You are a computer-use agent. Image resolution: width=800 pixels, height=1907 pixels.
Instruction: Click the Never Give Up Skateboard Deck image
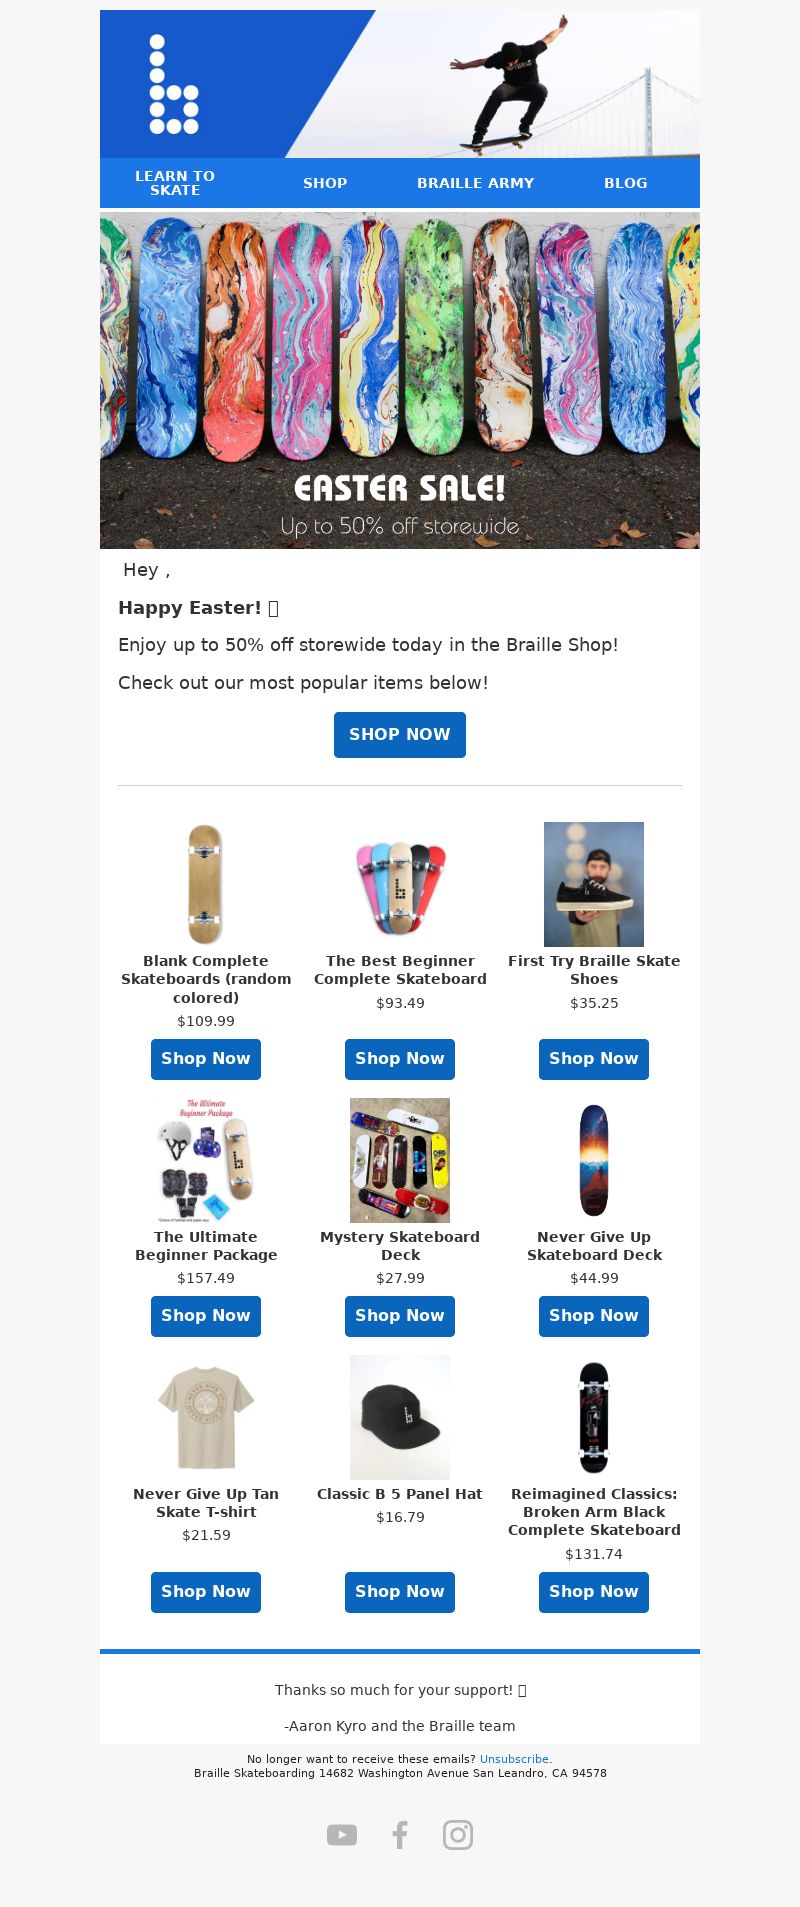[x=594, y=1160]
